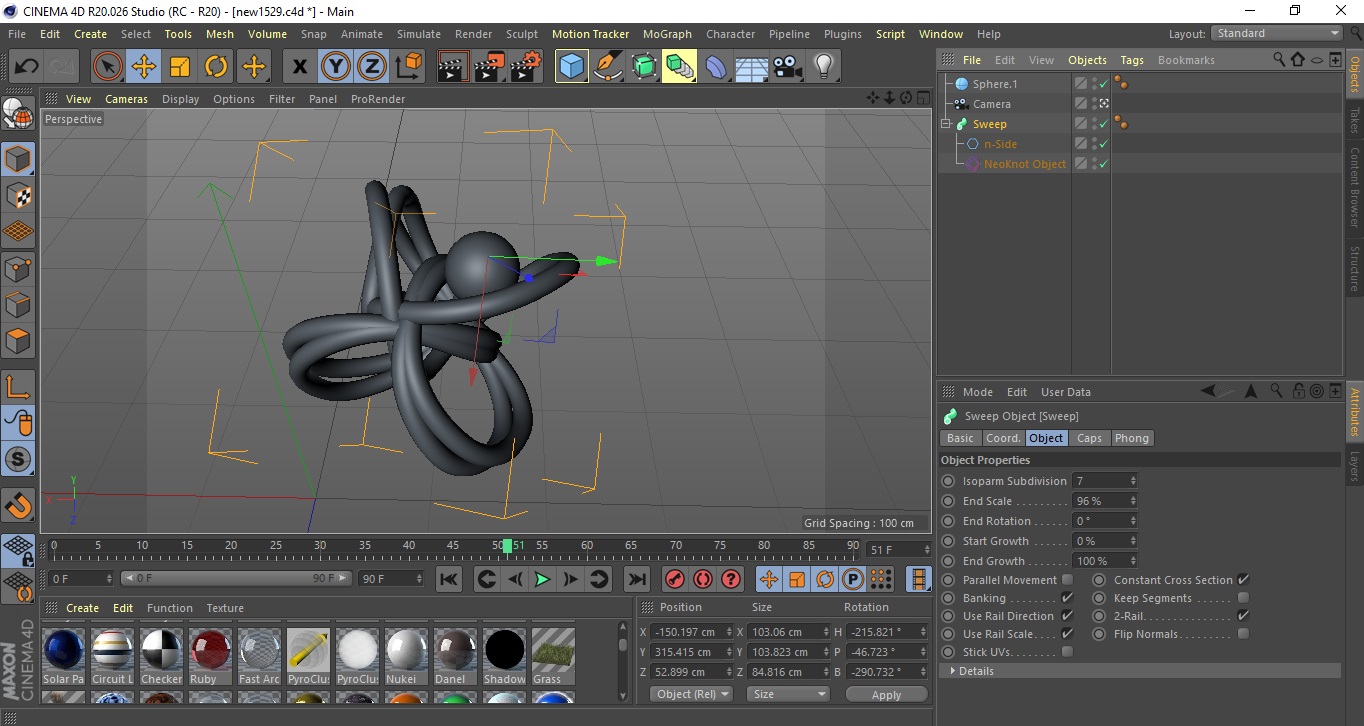Select the Rotate tool in top toolbar

pyautogui.click(x=216, y=67)
